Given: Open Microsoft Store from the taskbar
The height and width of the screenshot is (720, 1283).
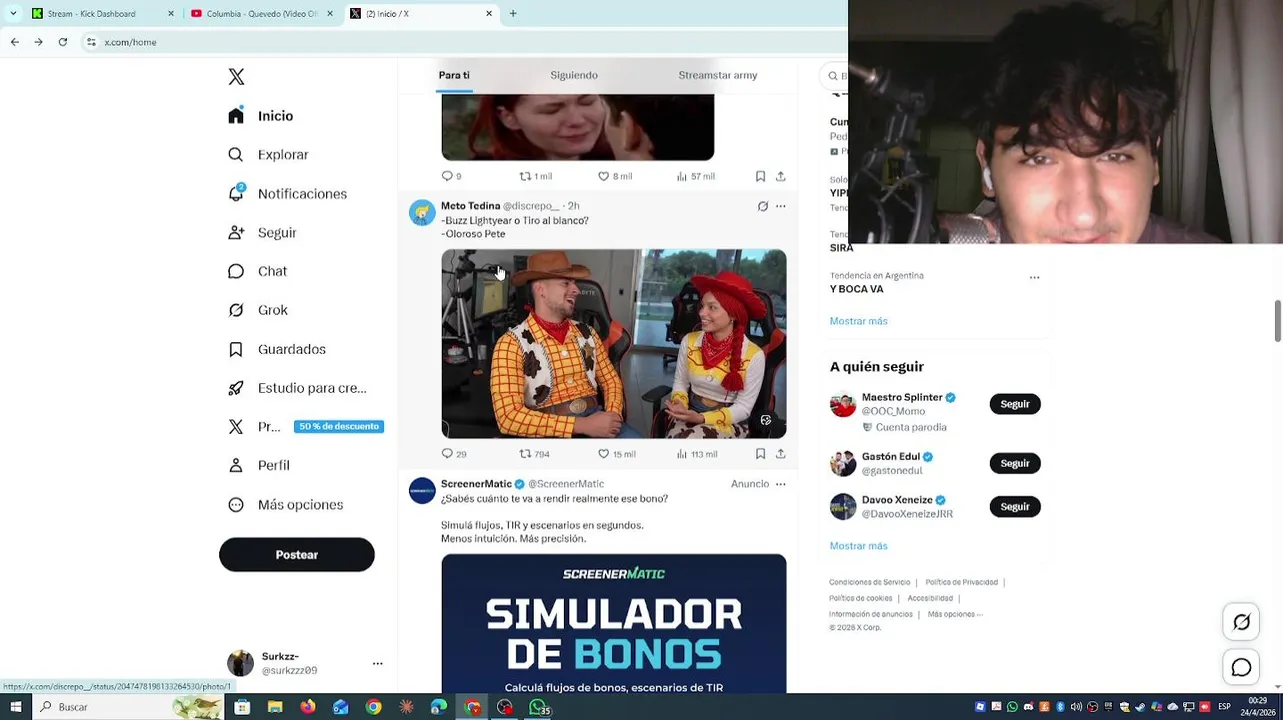Looking at the screenshot, I should pyautogui.click(x=242, y=707).
